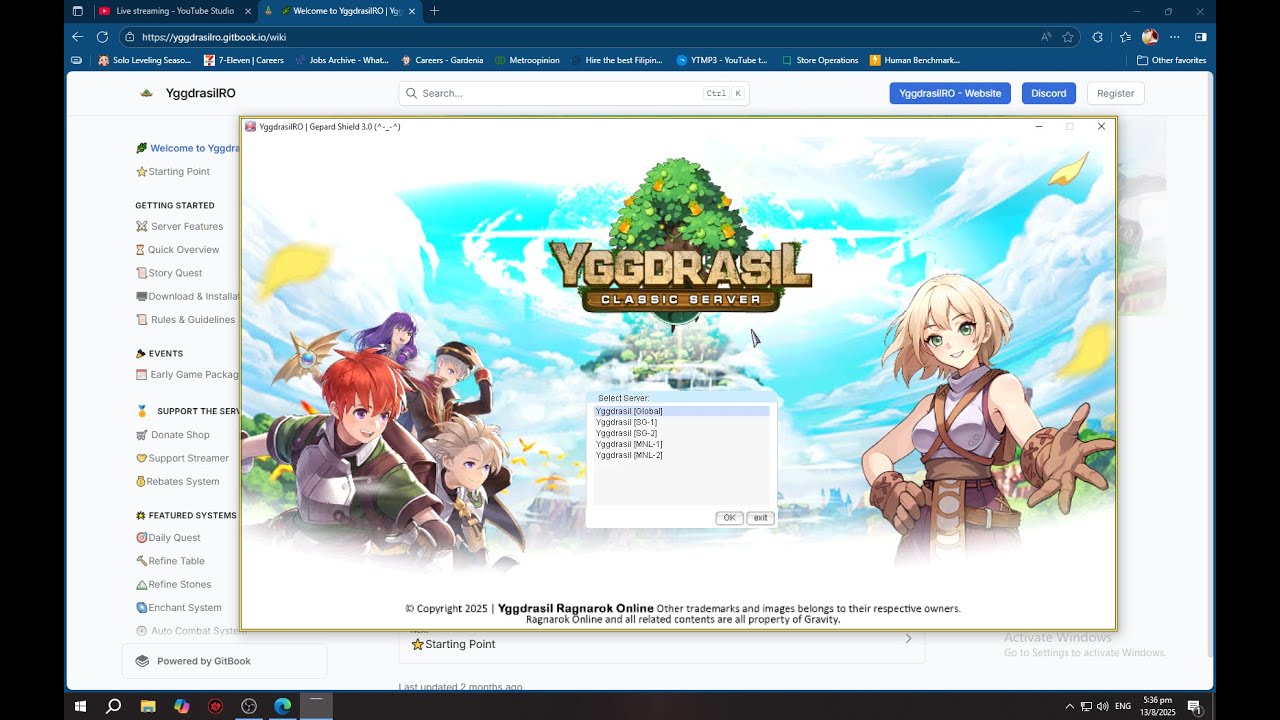Open Metroopinion bookmark
Viewport: 1280px width, 720px height.
point(528,60)
